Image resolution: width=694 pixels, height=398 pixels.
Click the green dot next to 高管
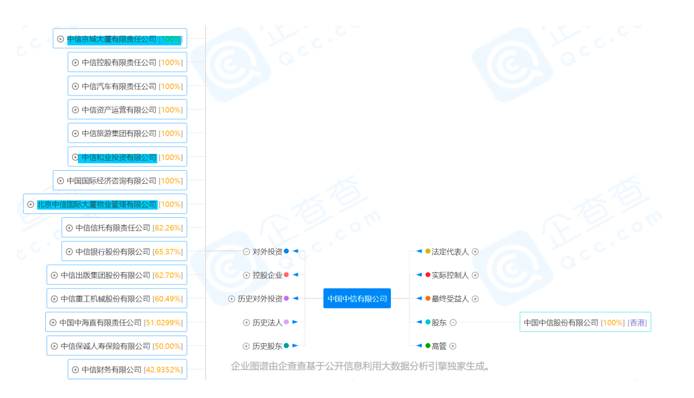click(x=428, y=346)
